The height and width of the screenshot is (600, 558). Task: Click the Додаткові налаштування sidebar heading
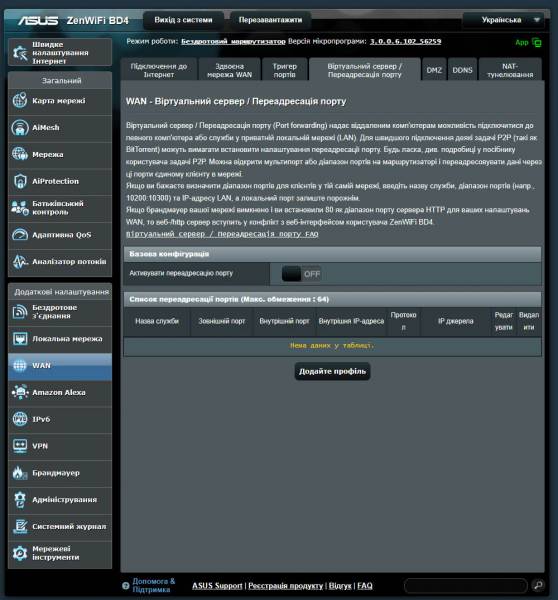[61, 292]
